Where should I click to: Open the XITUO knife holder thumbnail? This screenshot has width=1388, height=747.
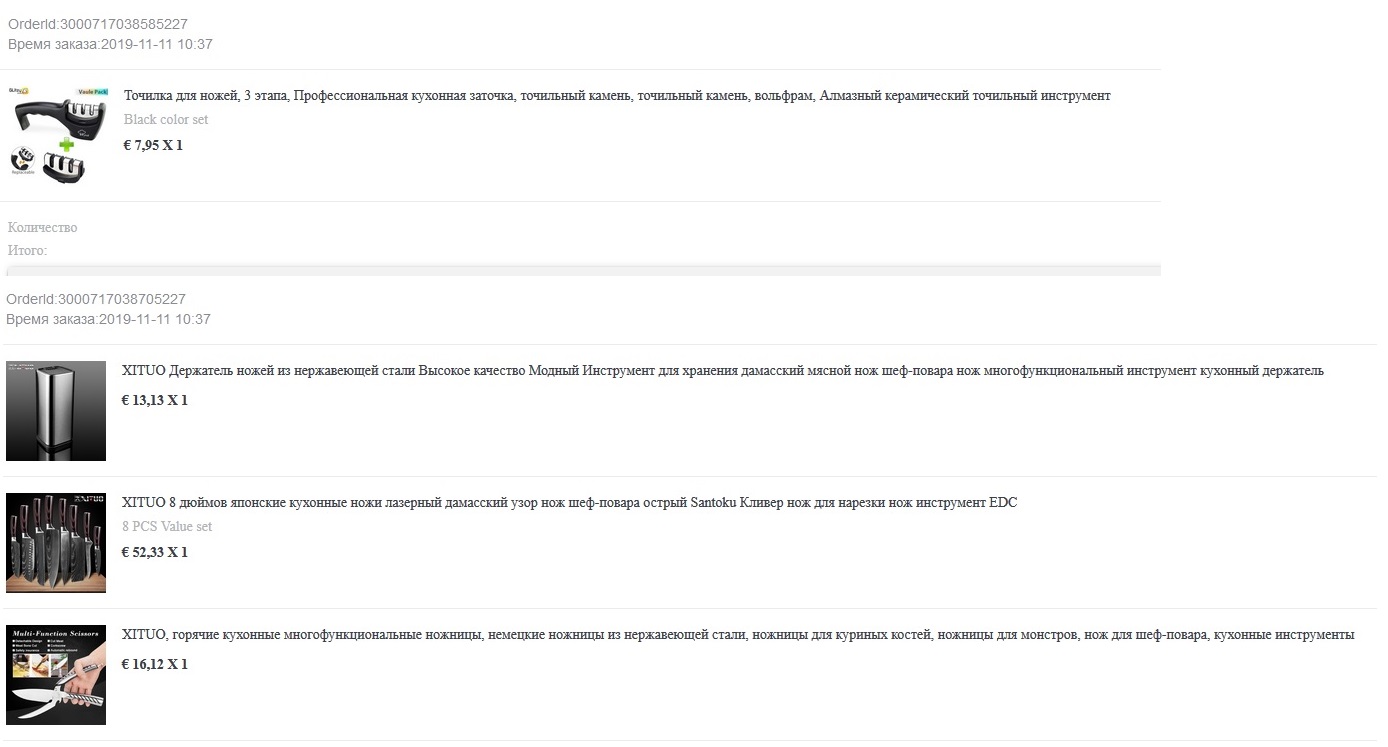pyautogui.click(x=56, y=411)
